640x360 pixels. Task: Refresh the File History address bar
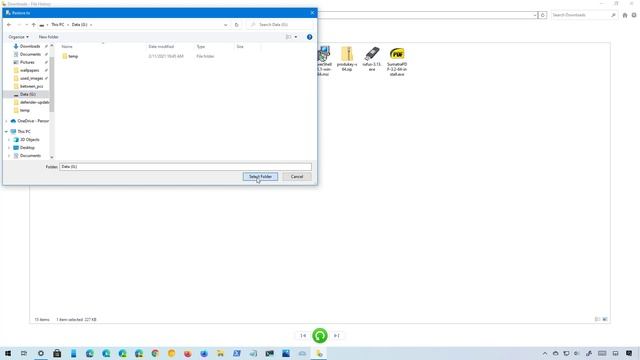[542, 15]
